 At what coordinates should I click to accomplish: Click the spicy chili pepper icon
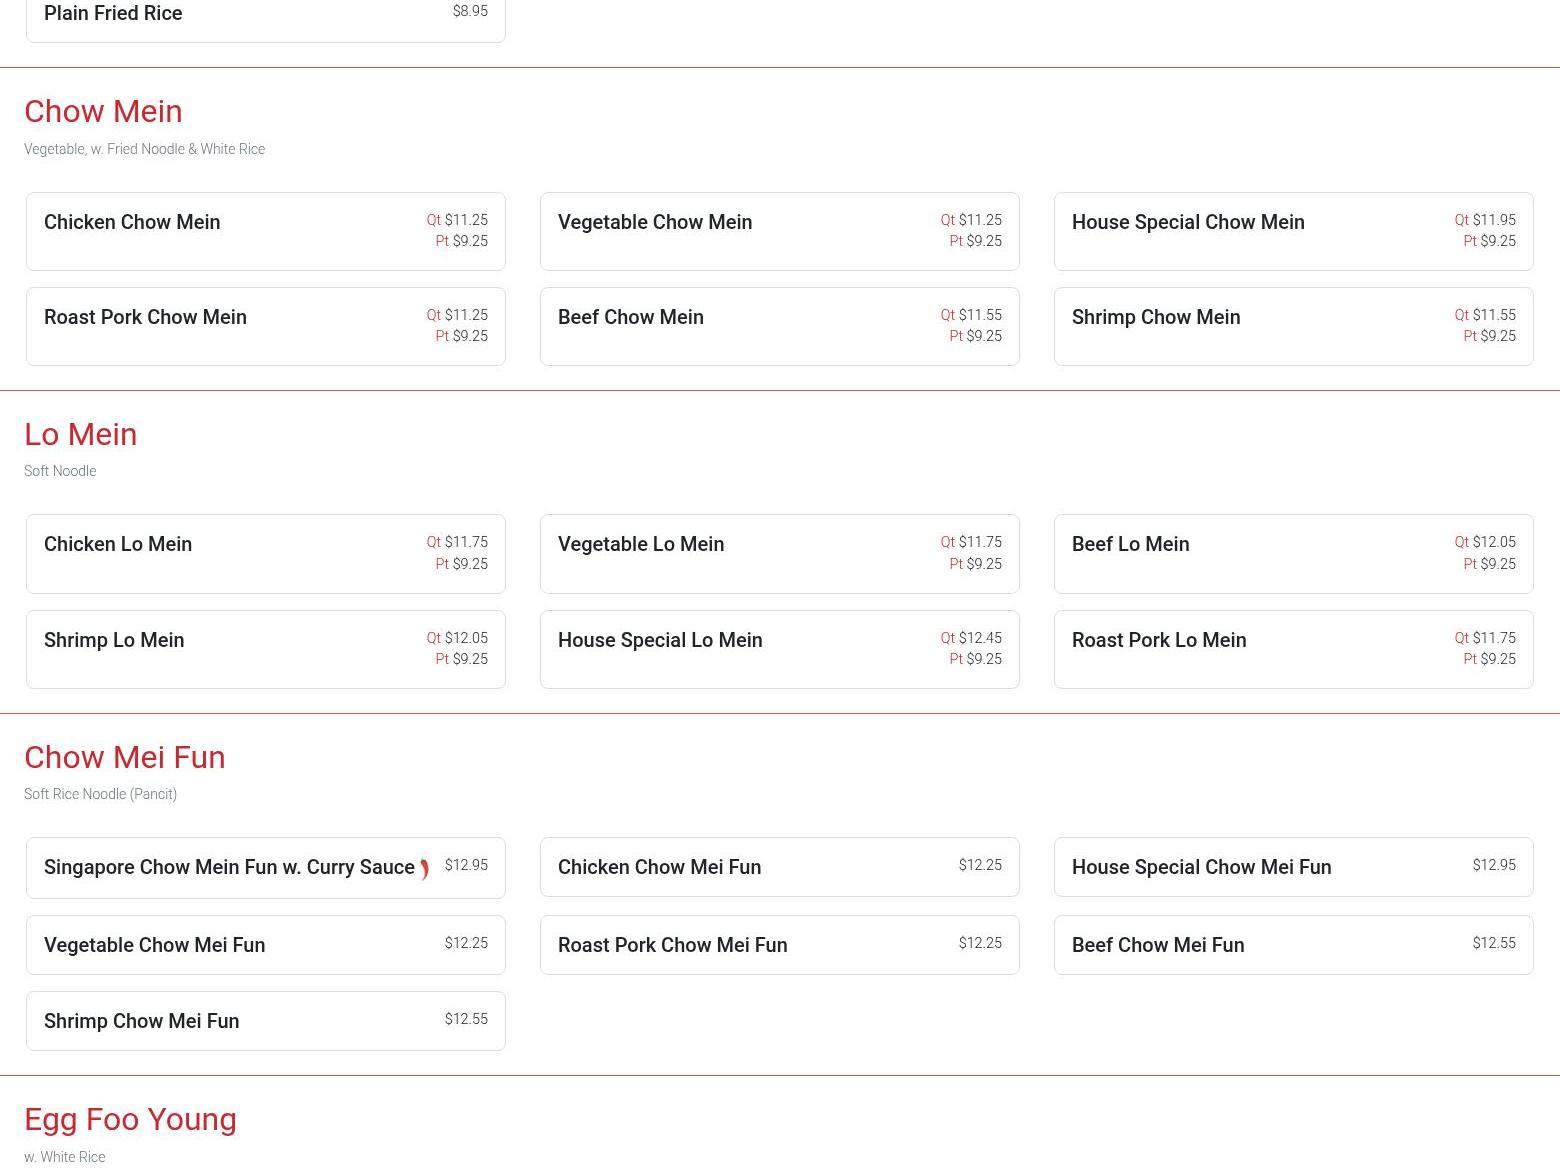[x=424, y=869]
